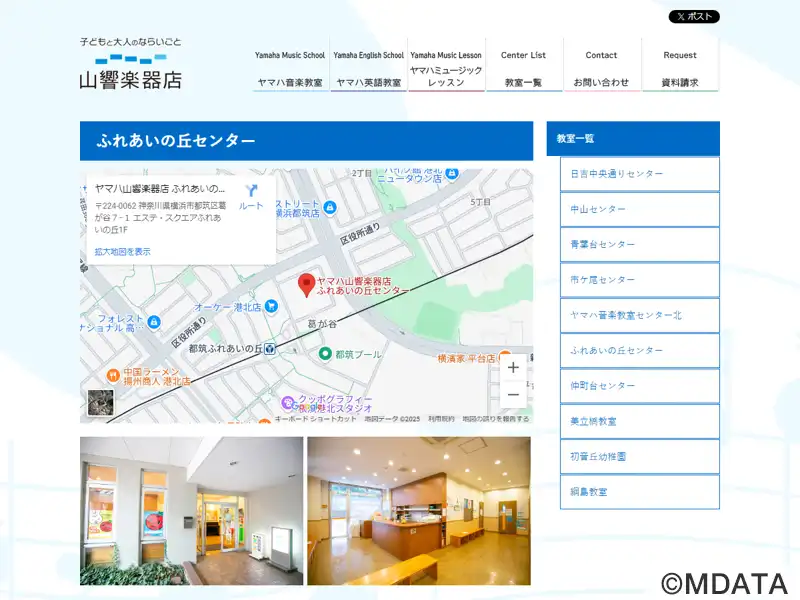Click the building entrance photo
Viewport: 800px width, 600px height.
191,511
